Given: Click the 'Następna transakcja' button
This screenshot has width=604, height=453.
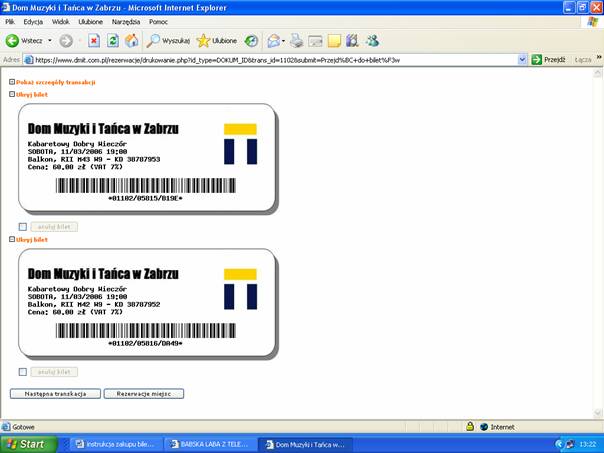Looking at the screenshot, I should 55,394.
